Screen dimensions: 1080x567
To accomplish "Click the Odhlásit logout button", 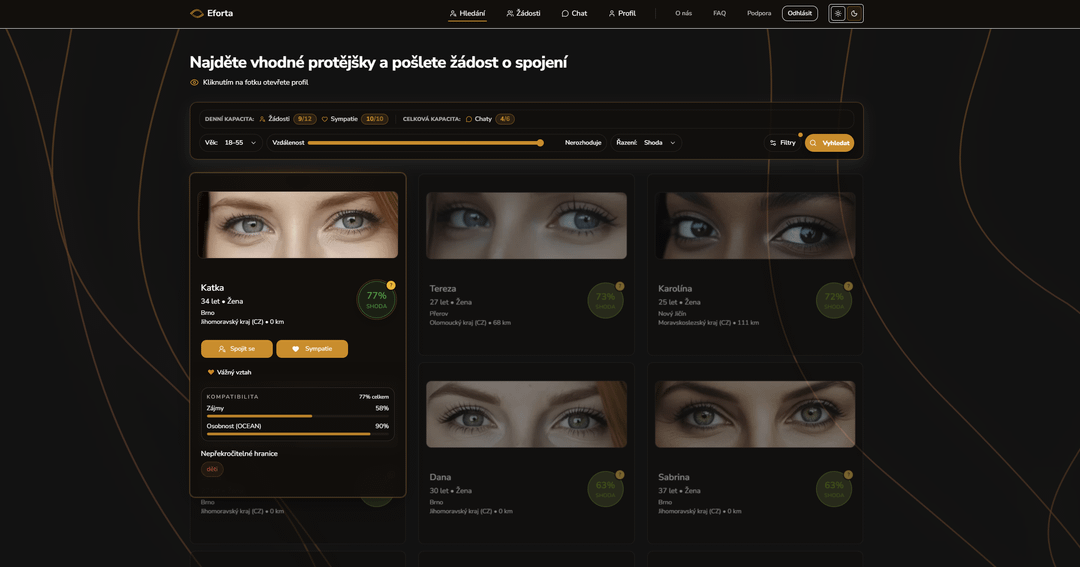I will click(x=799, y=13).
